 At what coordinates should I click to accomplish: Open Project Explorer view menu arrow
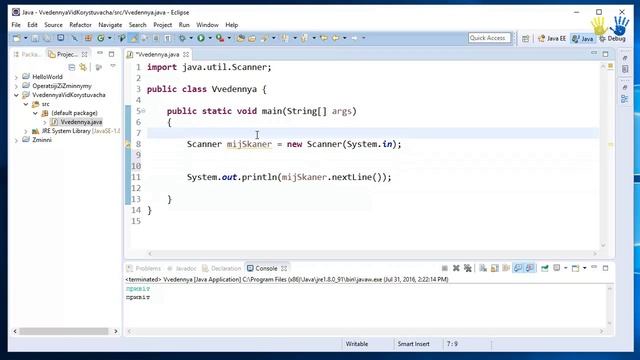coord(113,67)
